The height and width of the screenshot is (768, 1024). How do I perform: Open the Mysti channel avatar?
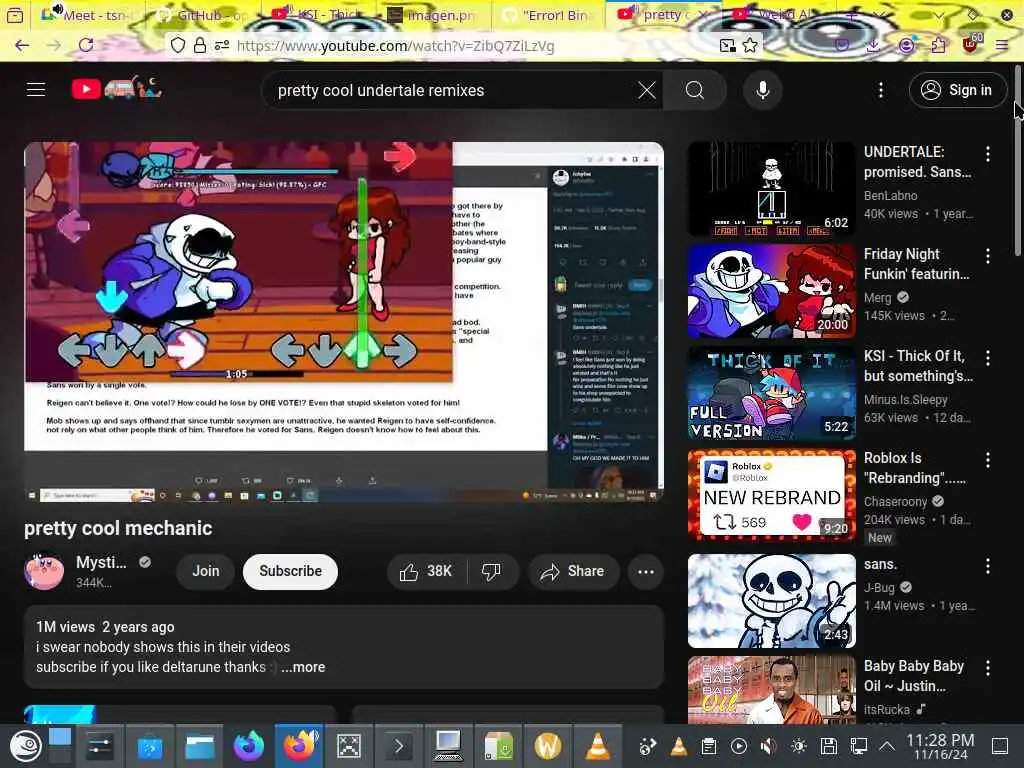point(44,571)
